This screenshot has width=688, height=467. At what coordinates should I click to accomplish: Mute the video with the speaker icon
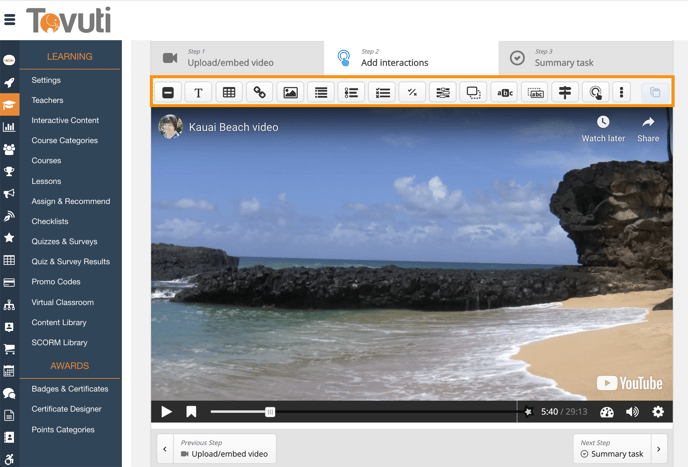point(632,412)
